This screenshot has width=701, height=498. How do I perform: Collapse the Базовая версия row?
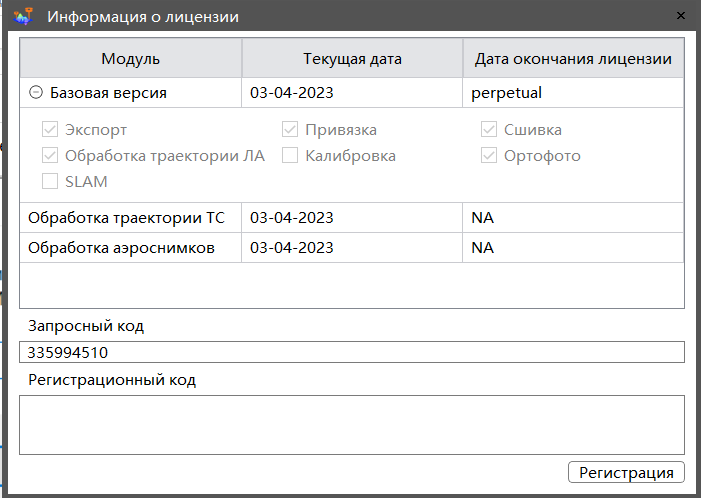point(36,93)
